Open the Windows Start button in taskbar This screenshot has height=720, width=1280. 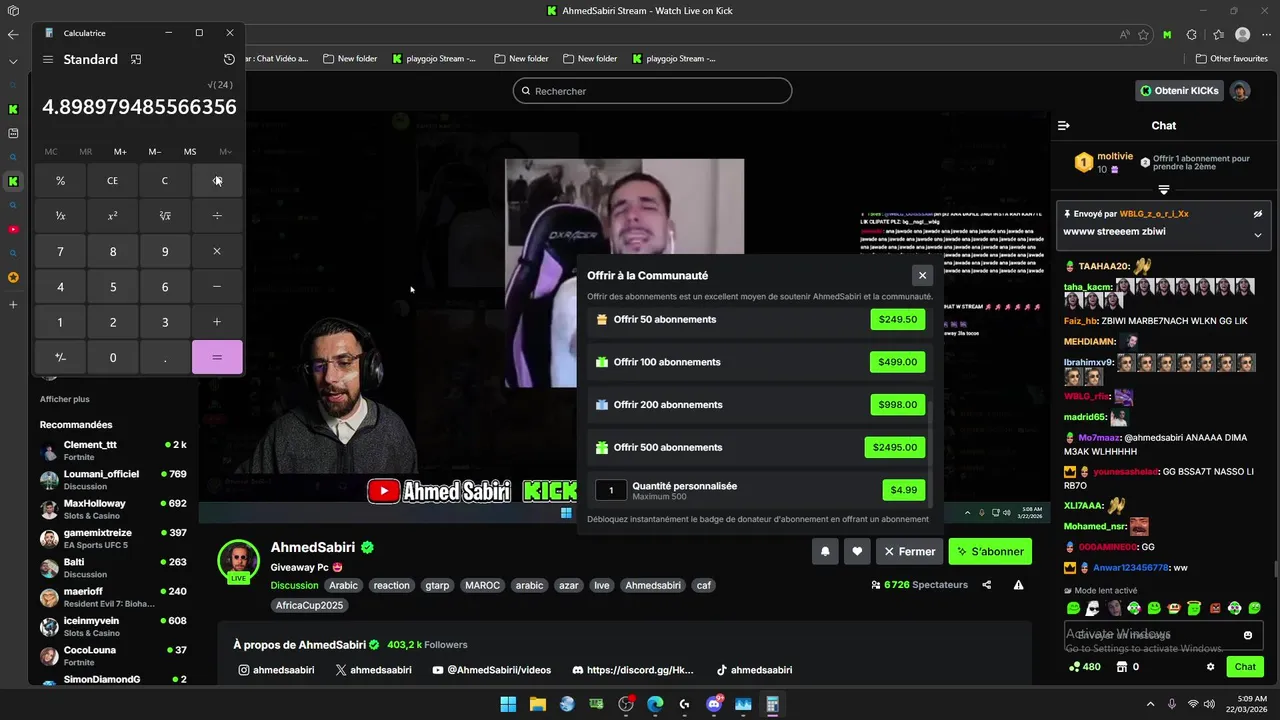coord(508,704)
